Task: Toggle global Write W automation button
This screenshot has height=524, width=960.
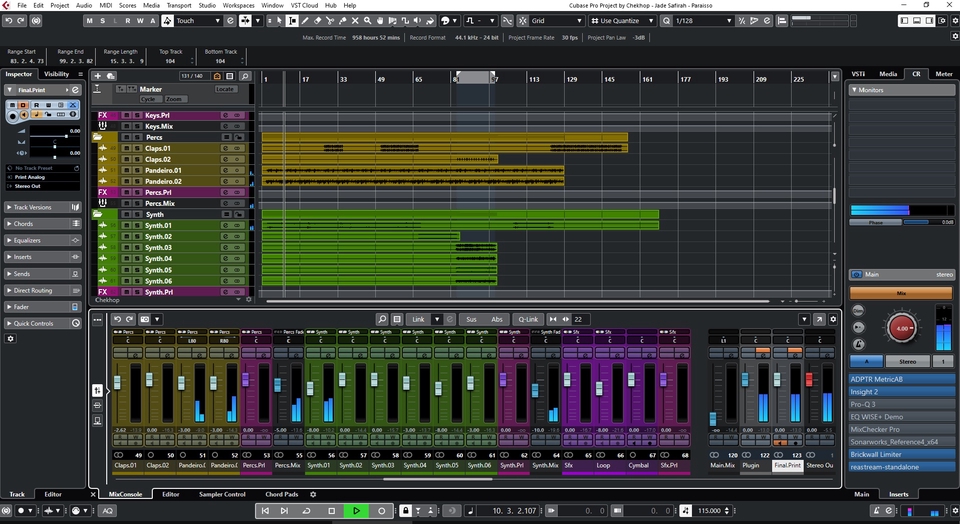Action: tap(140, 20)
